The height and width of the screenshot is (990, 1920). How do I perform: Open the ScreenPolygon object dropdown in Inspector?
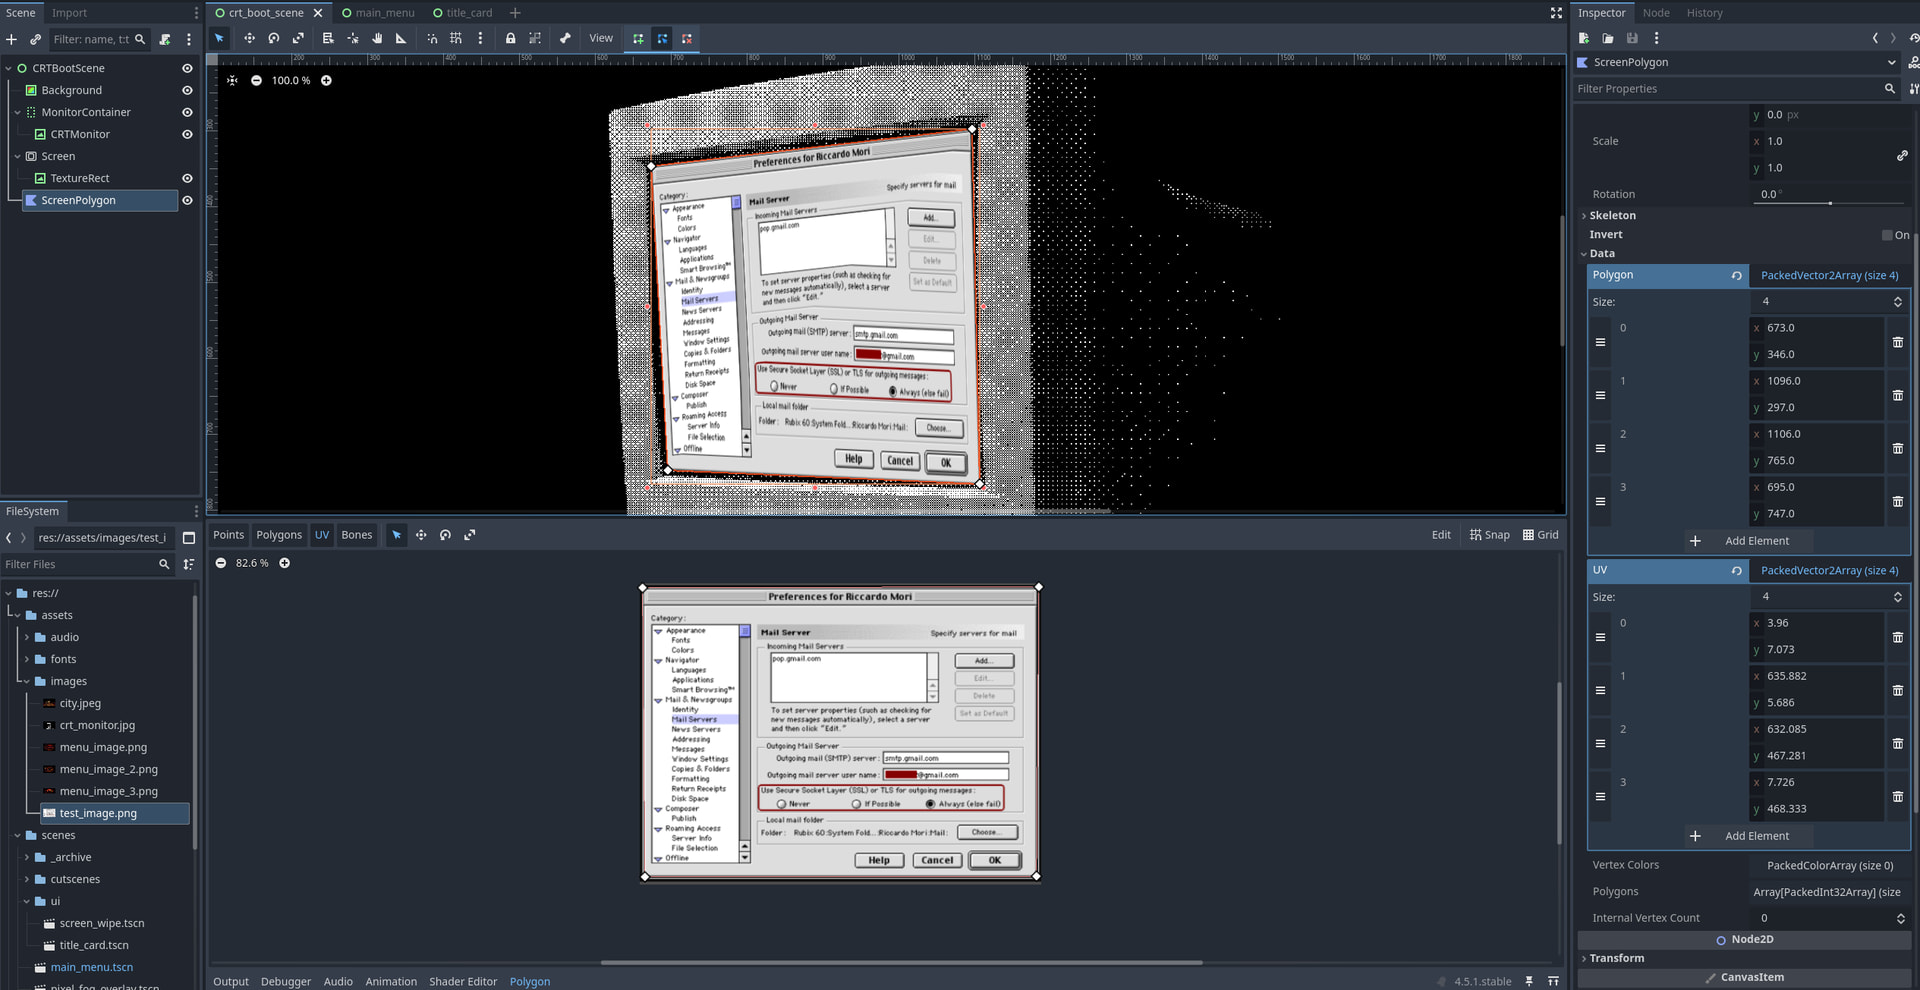[1891, 62]
